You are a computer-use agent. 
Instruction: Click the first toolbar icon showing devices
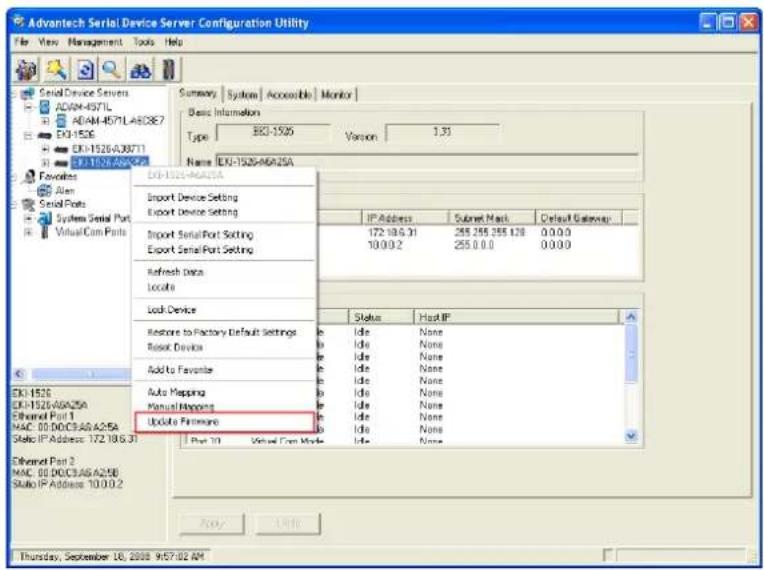pyautogui.click(x=26, y=69)
